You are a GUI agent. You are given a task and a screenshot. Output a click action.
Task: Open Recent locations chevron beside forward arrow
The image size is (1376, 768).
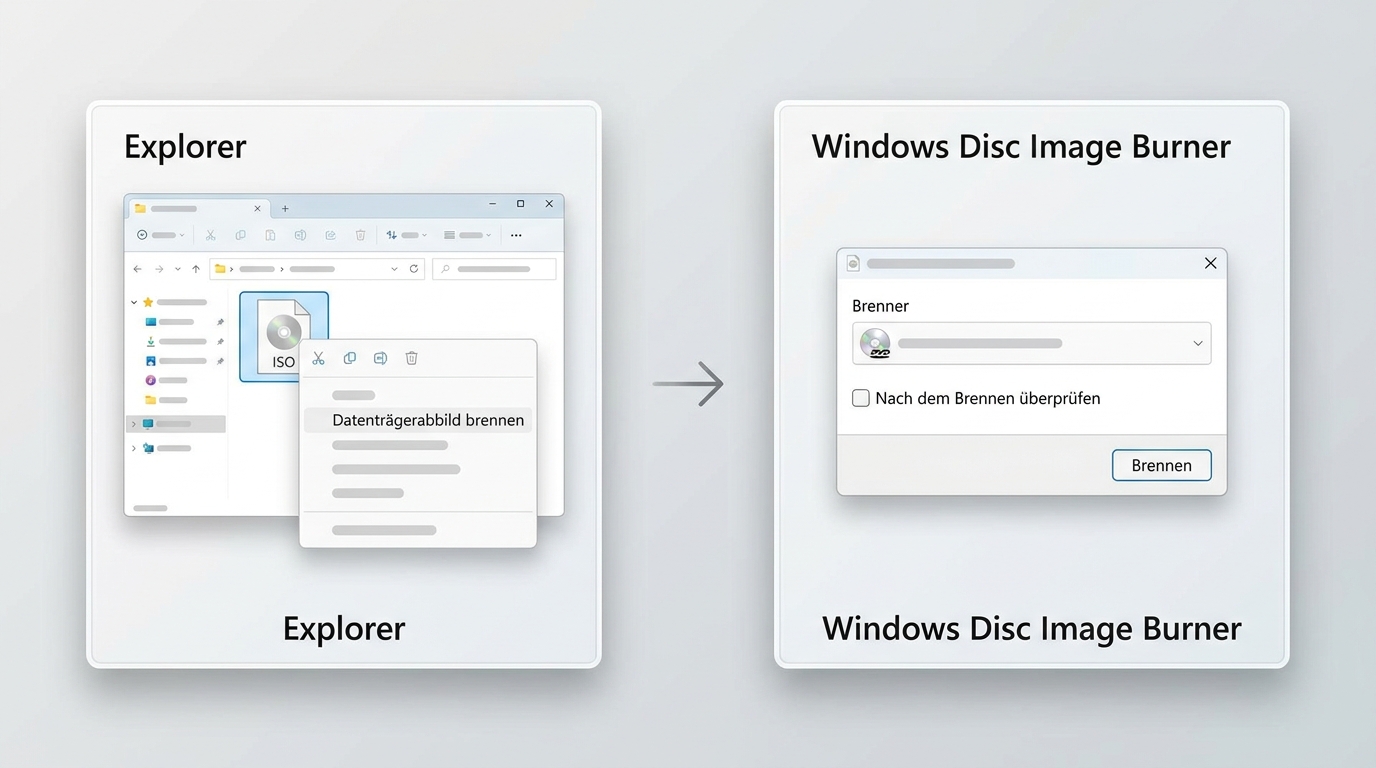(178, 269)
